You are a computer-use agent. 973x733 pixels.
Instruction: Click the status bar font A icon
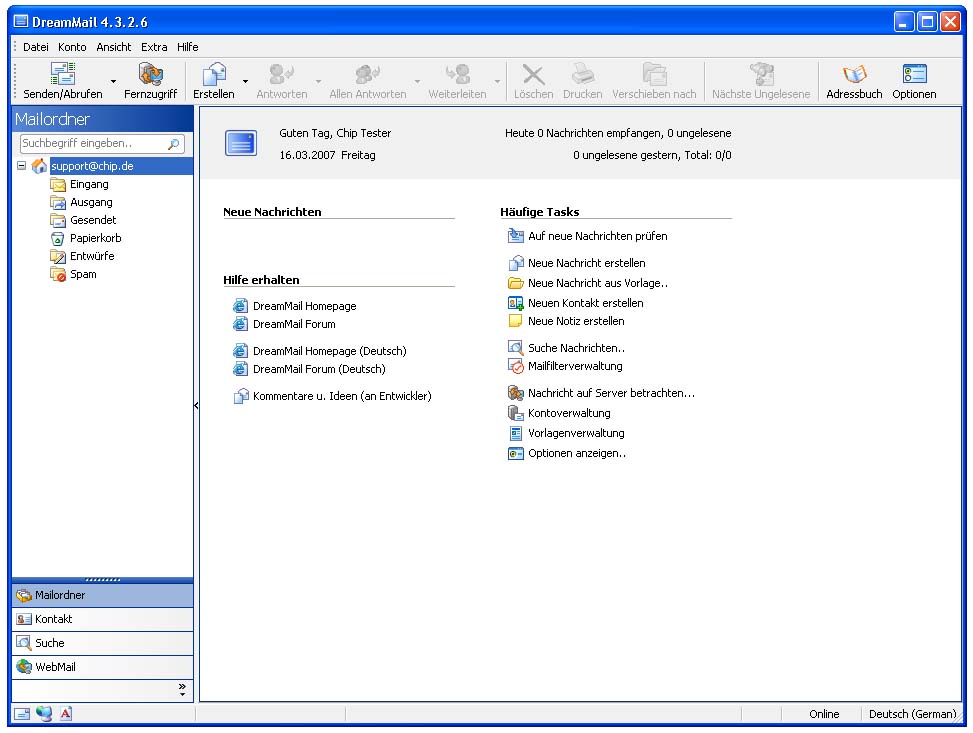pos(66,714)
